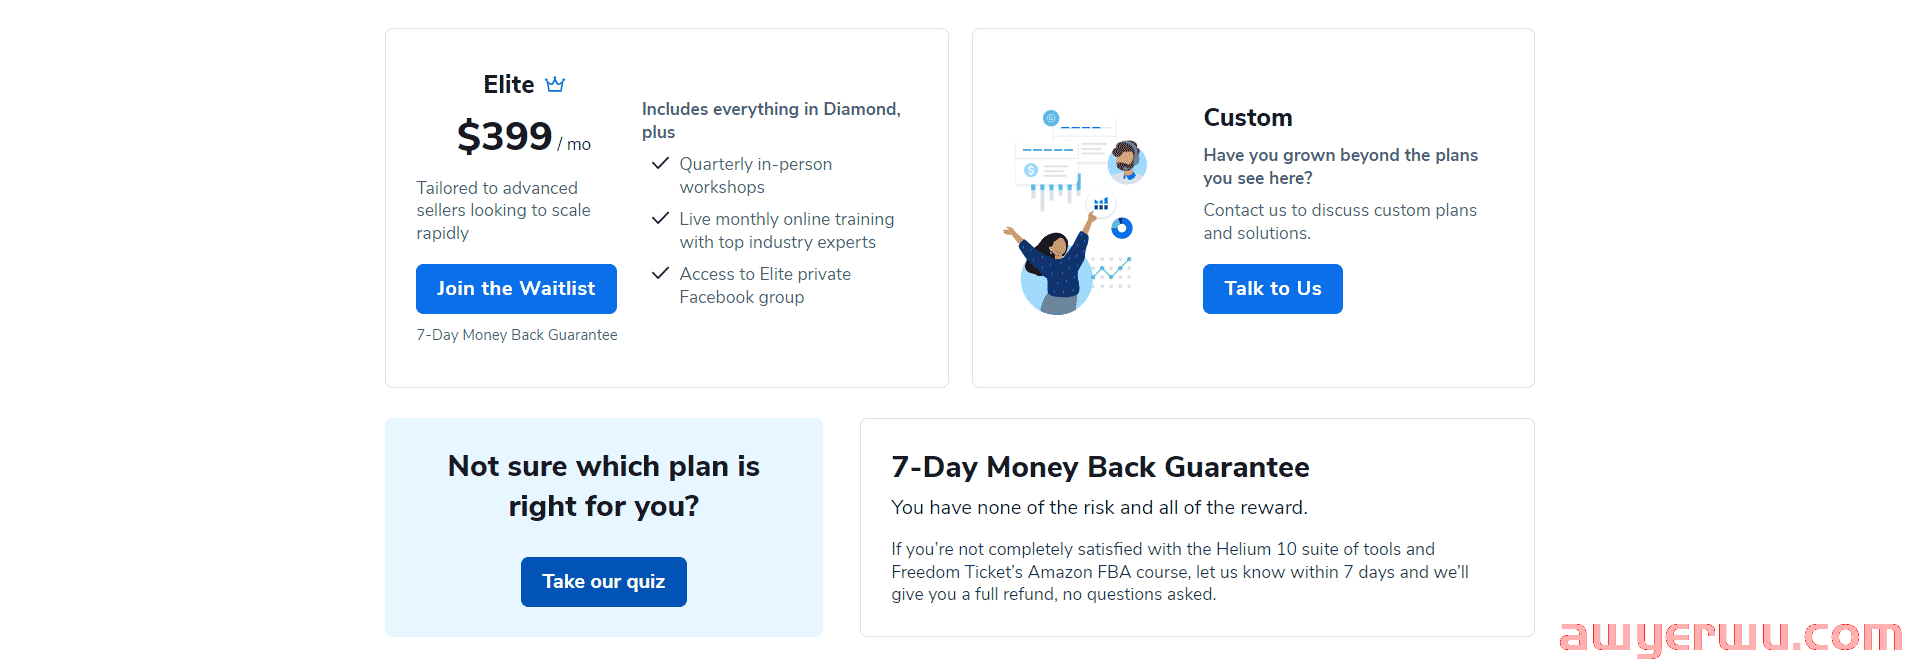
Task: Click the Take our quiz button
Action: pos(604,582)
